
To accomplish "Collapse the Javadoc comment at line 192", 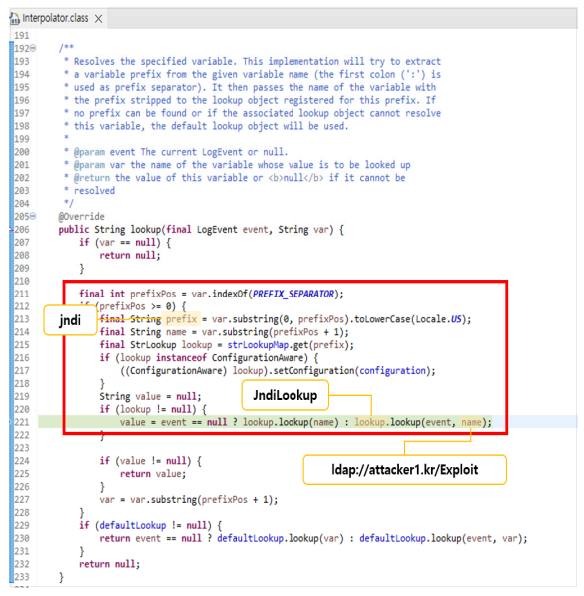I will click(x=33, y=48).
